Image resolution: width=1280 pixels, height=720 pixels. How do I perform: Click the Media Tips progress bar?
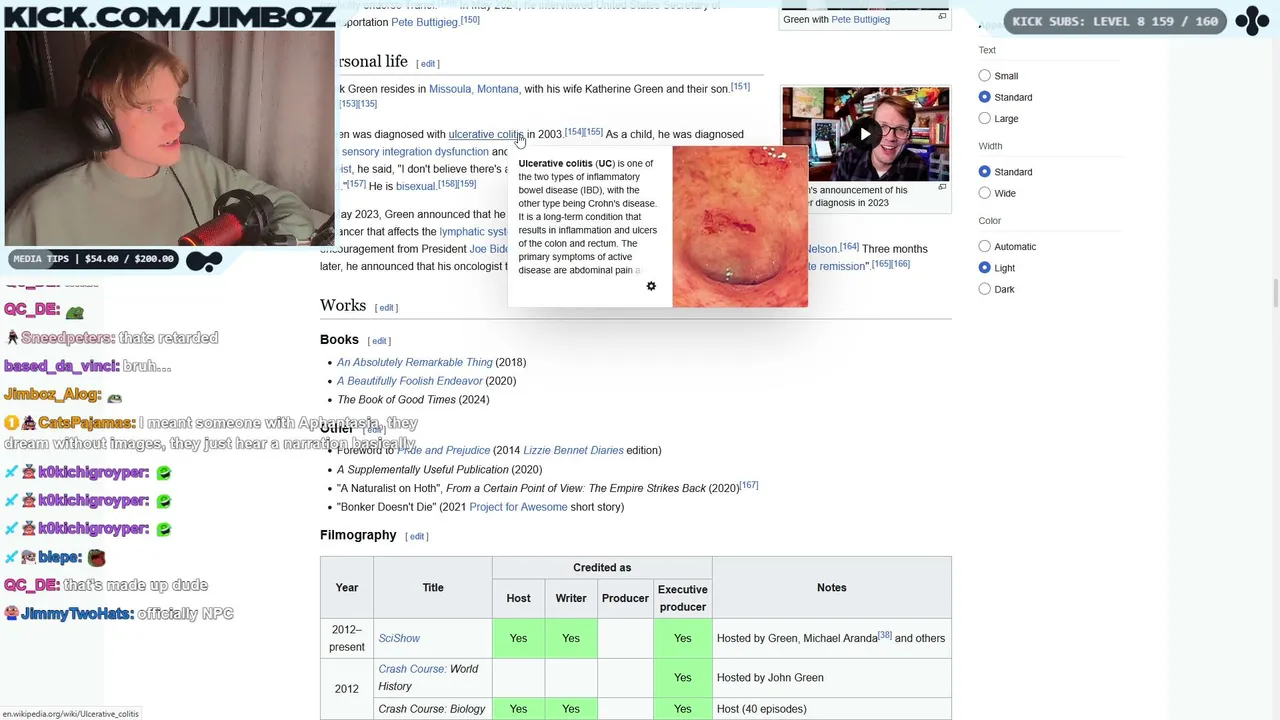94,259
